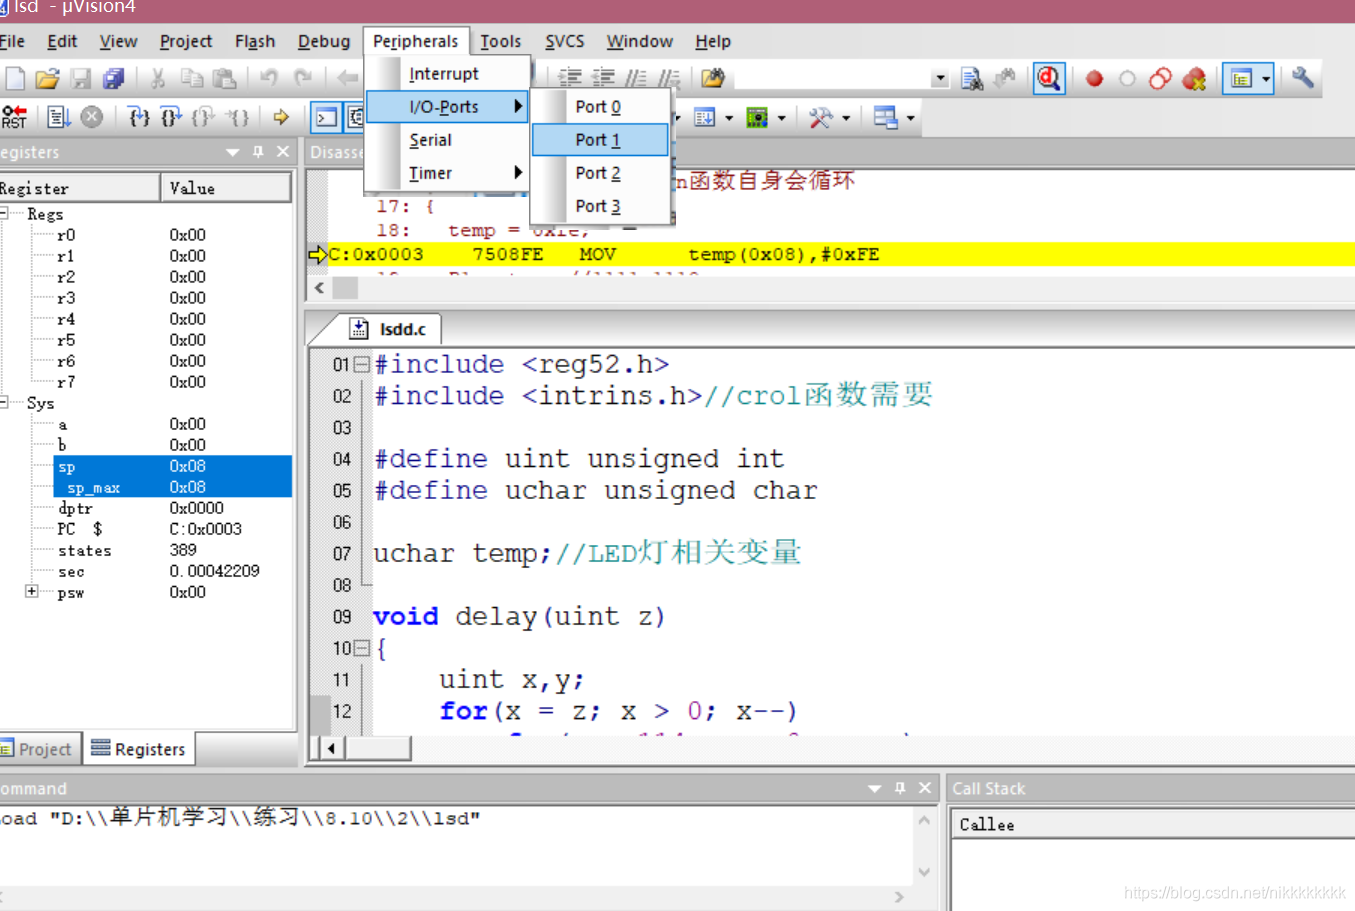
Task: Choose Port 0 from I/O-Ports
Action: point(599,107)
